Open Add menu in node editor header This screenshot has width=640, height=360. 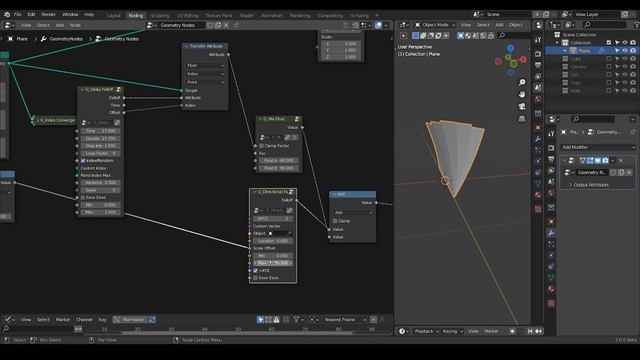coord(60,25)
